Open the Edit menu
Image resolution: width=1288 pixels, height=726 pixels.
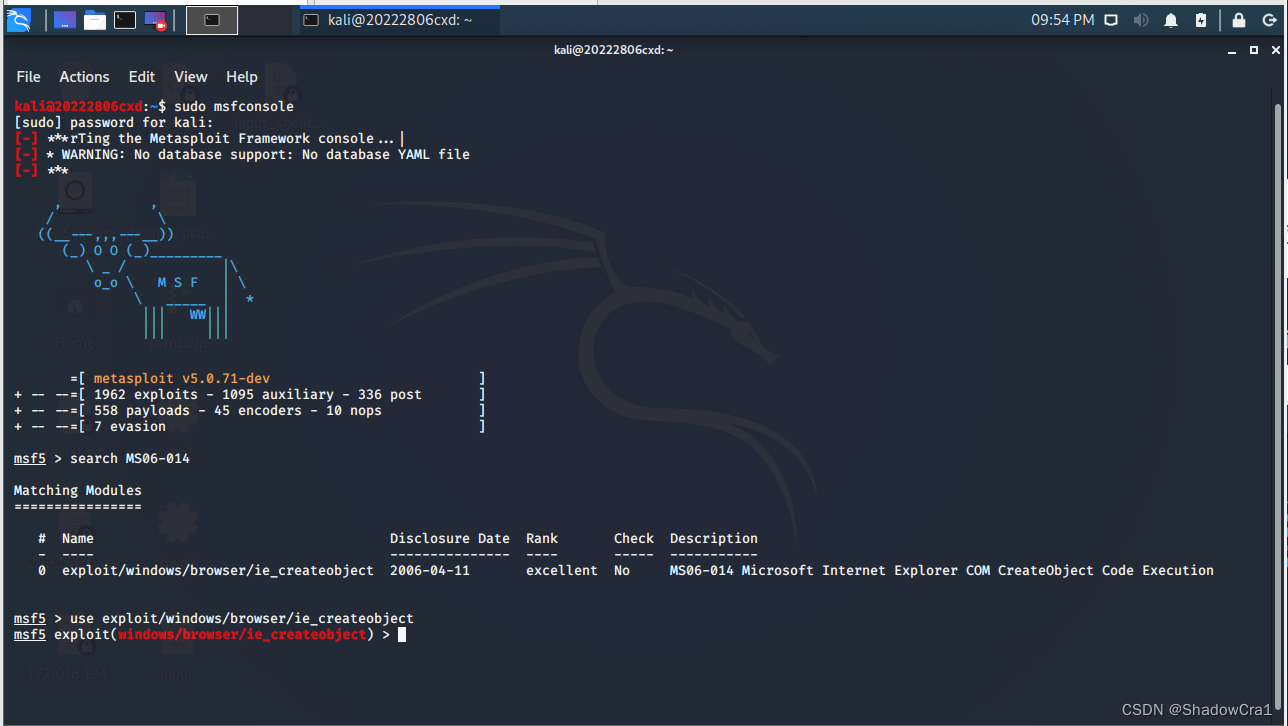(142, 77)
